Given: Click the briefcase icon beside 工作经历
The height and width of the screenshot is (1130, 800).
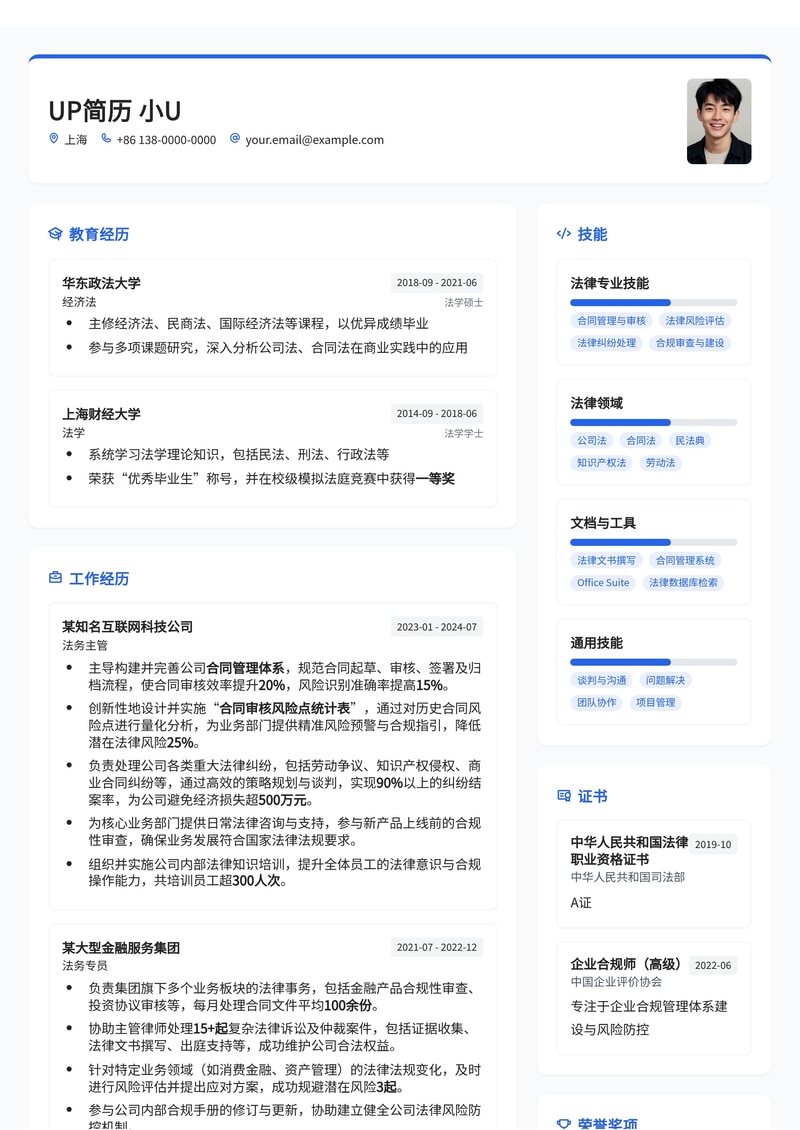Looking at the screenshot, I should (x=55, y=578).
